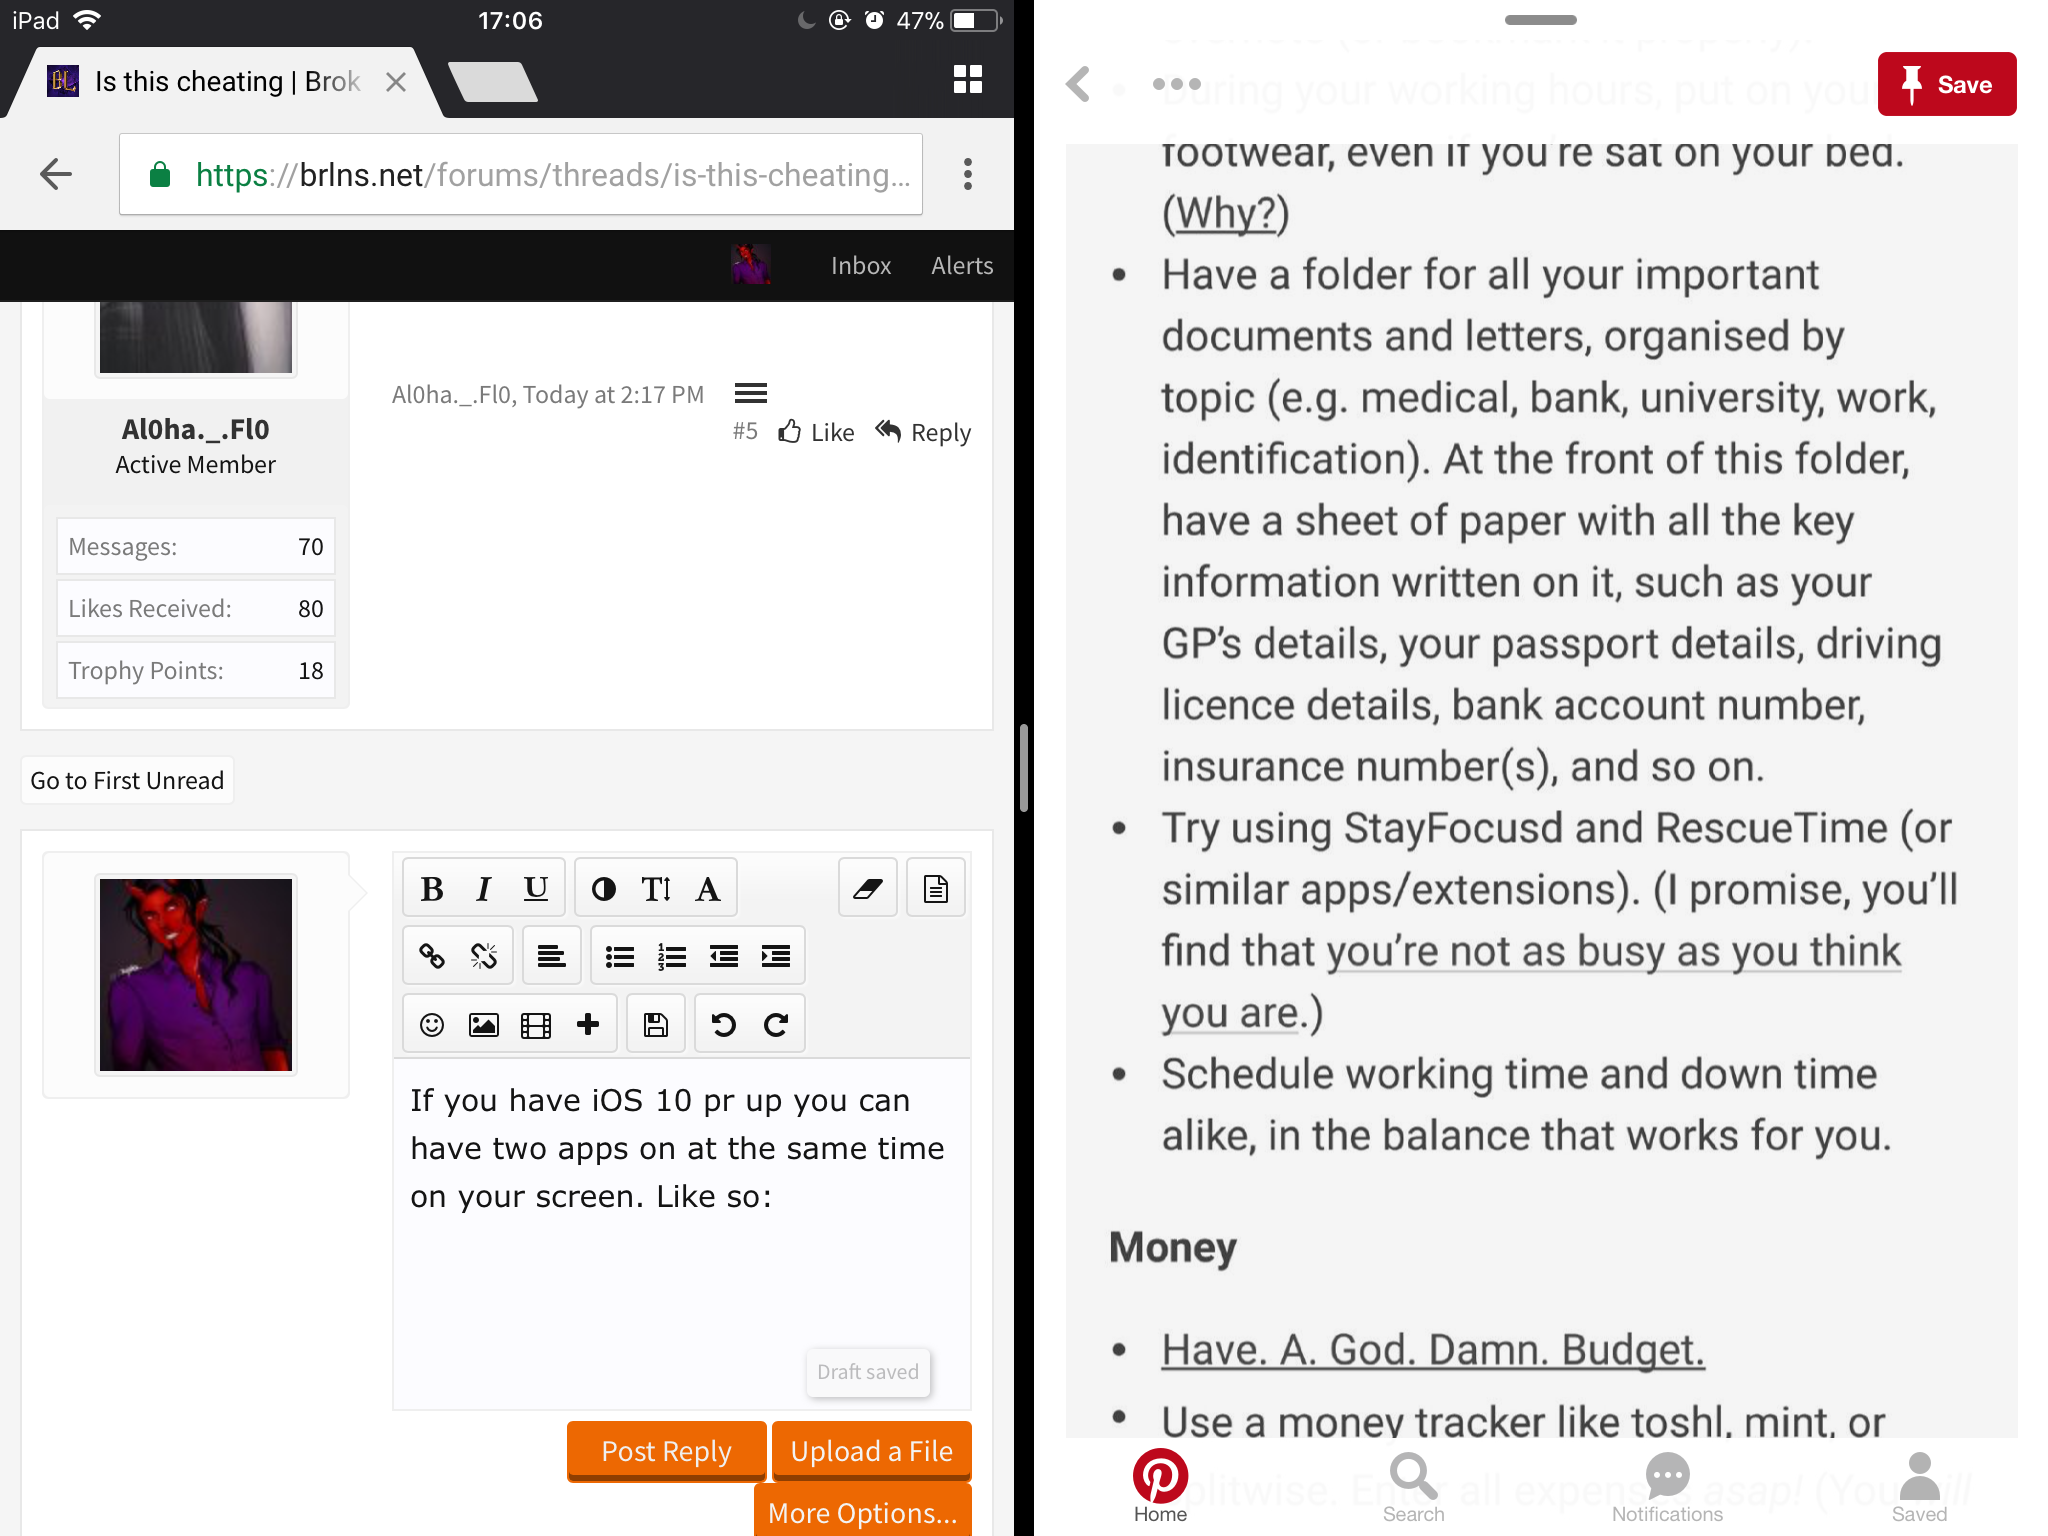Open font family tool in editor
2048x1536 pixels.
point(708,888)
